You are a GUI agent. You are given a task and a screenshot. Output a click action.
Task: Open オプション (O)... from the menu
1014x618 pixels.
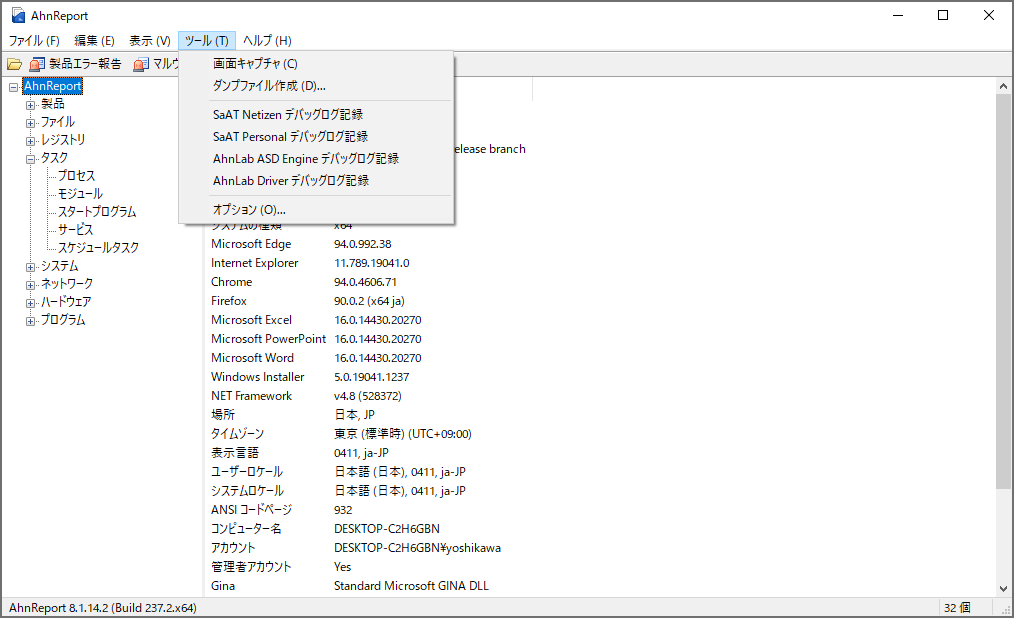(316, 209)
